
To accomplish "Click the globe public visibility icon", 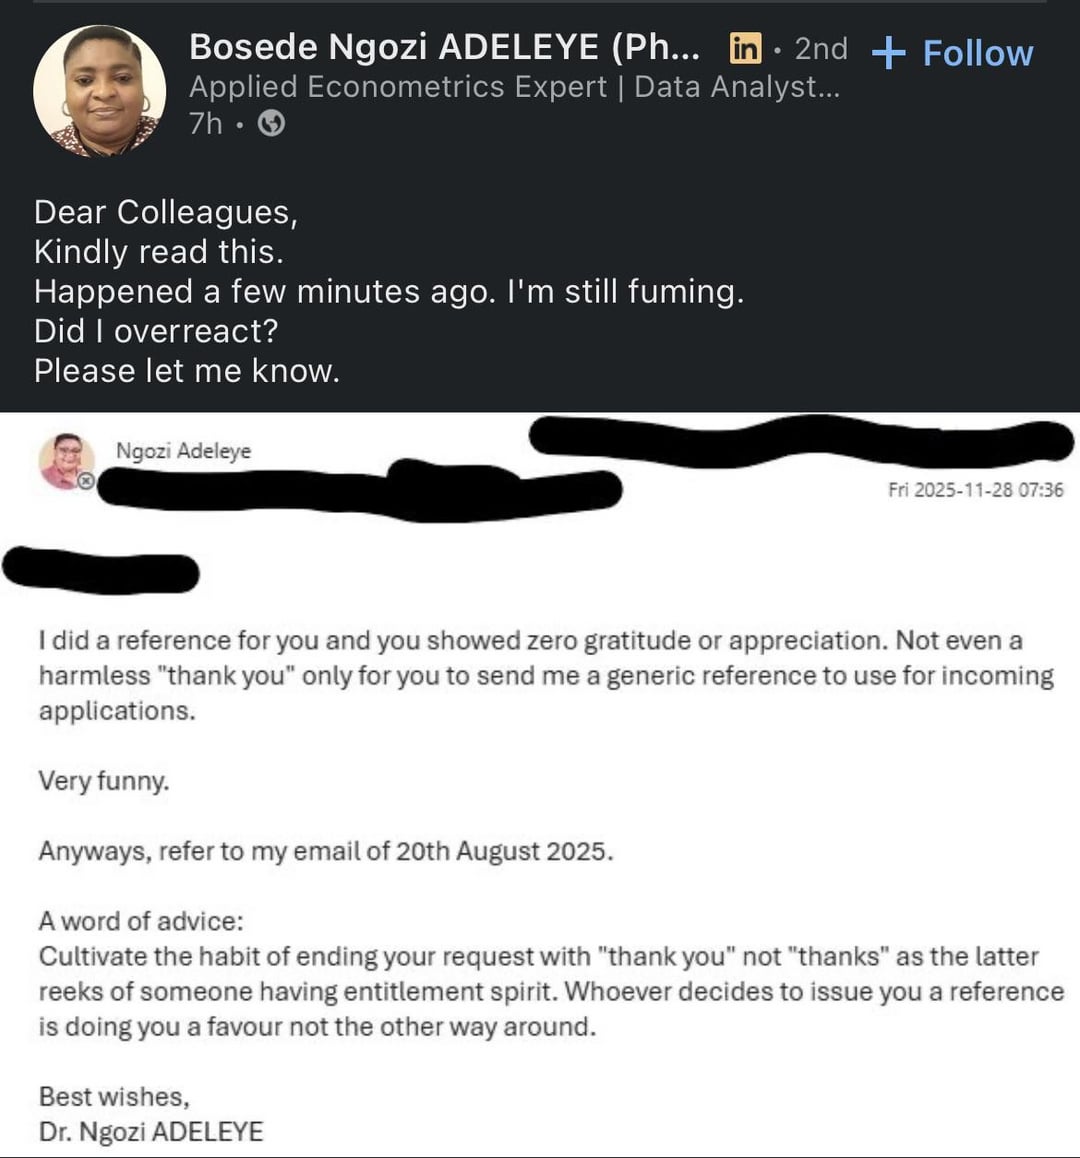I will [271, 123].
